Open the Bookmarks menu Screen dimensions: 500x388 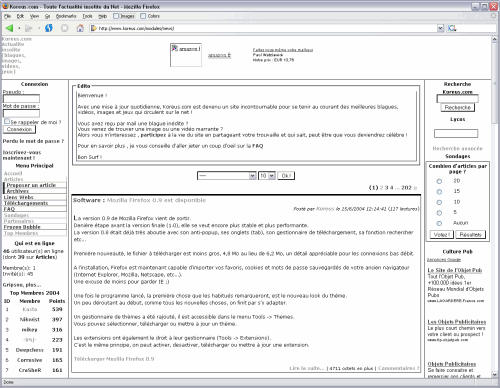pos(66,16)
